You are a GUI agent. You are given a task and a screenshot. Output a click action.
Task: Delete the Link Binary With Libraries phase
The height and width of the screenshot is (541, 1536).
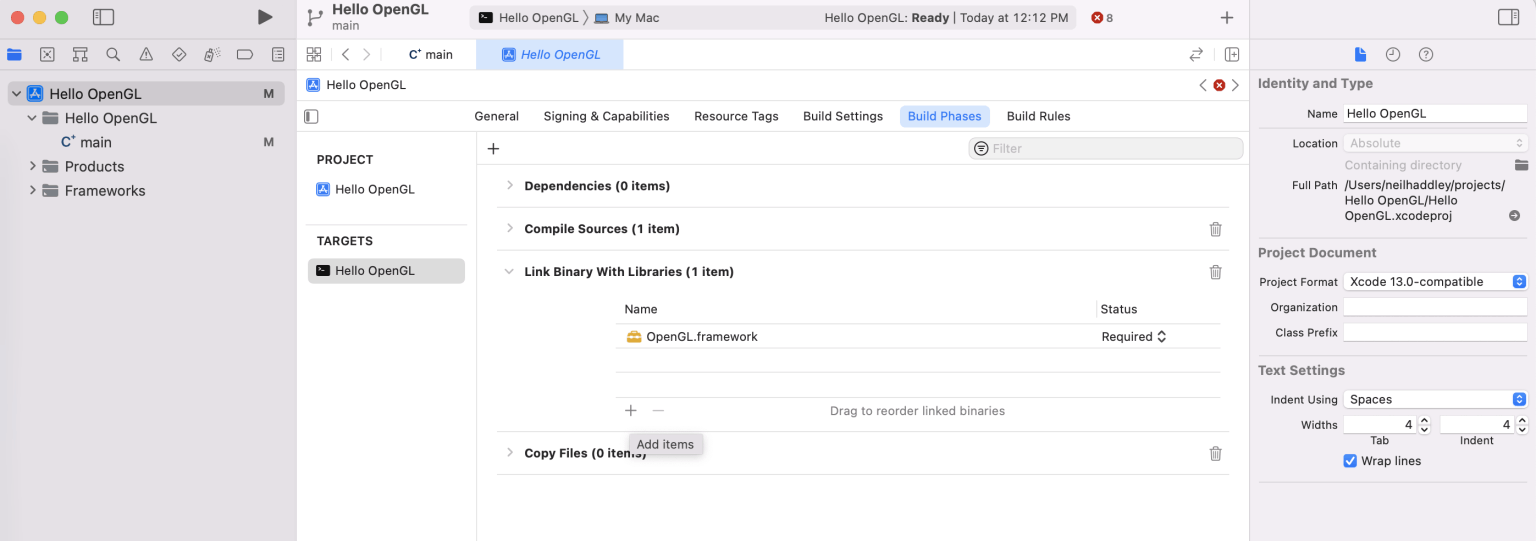point(1216,272)
